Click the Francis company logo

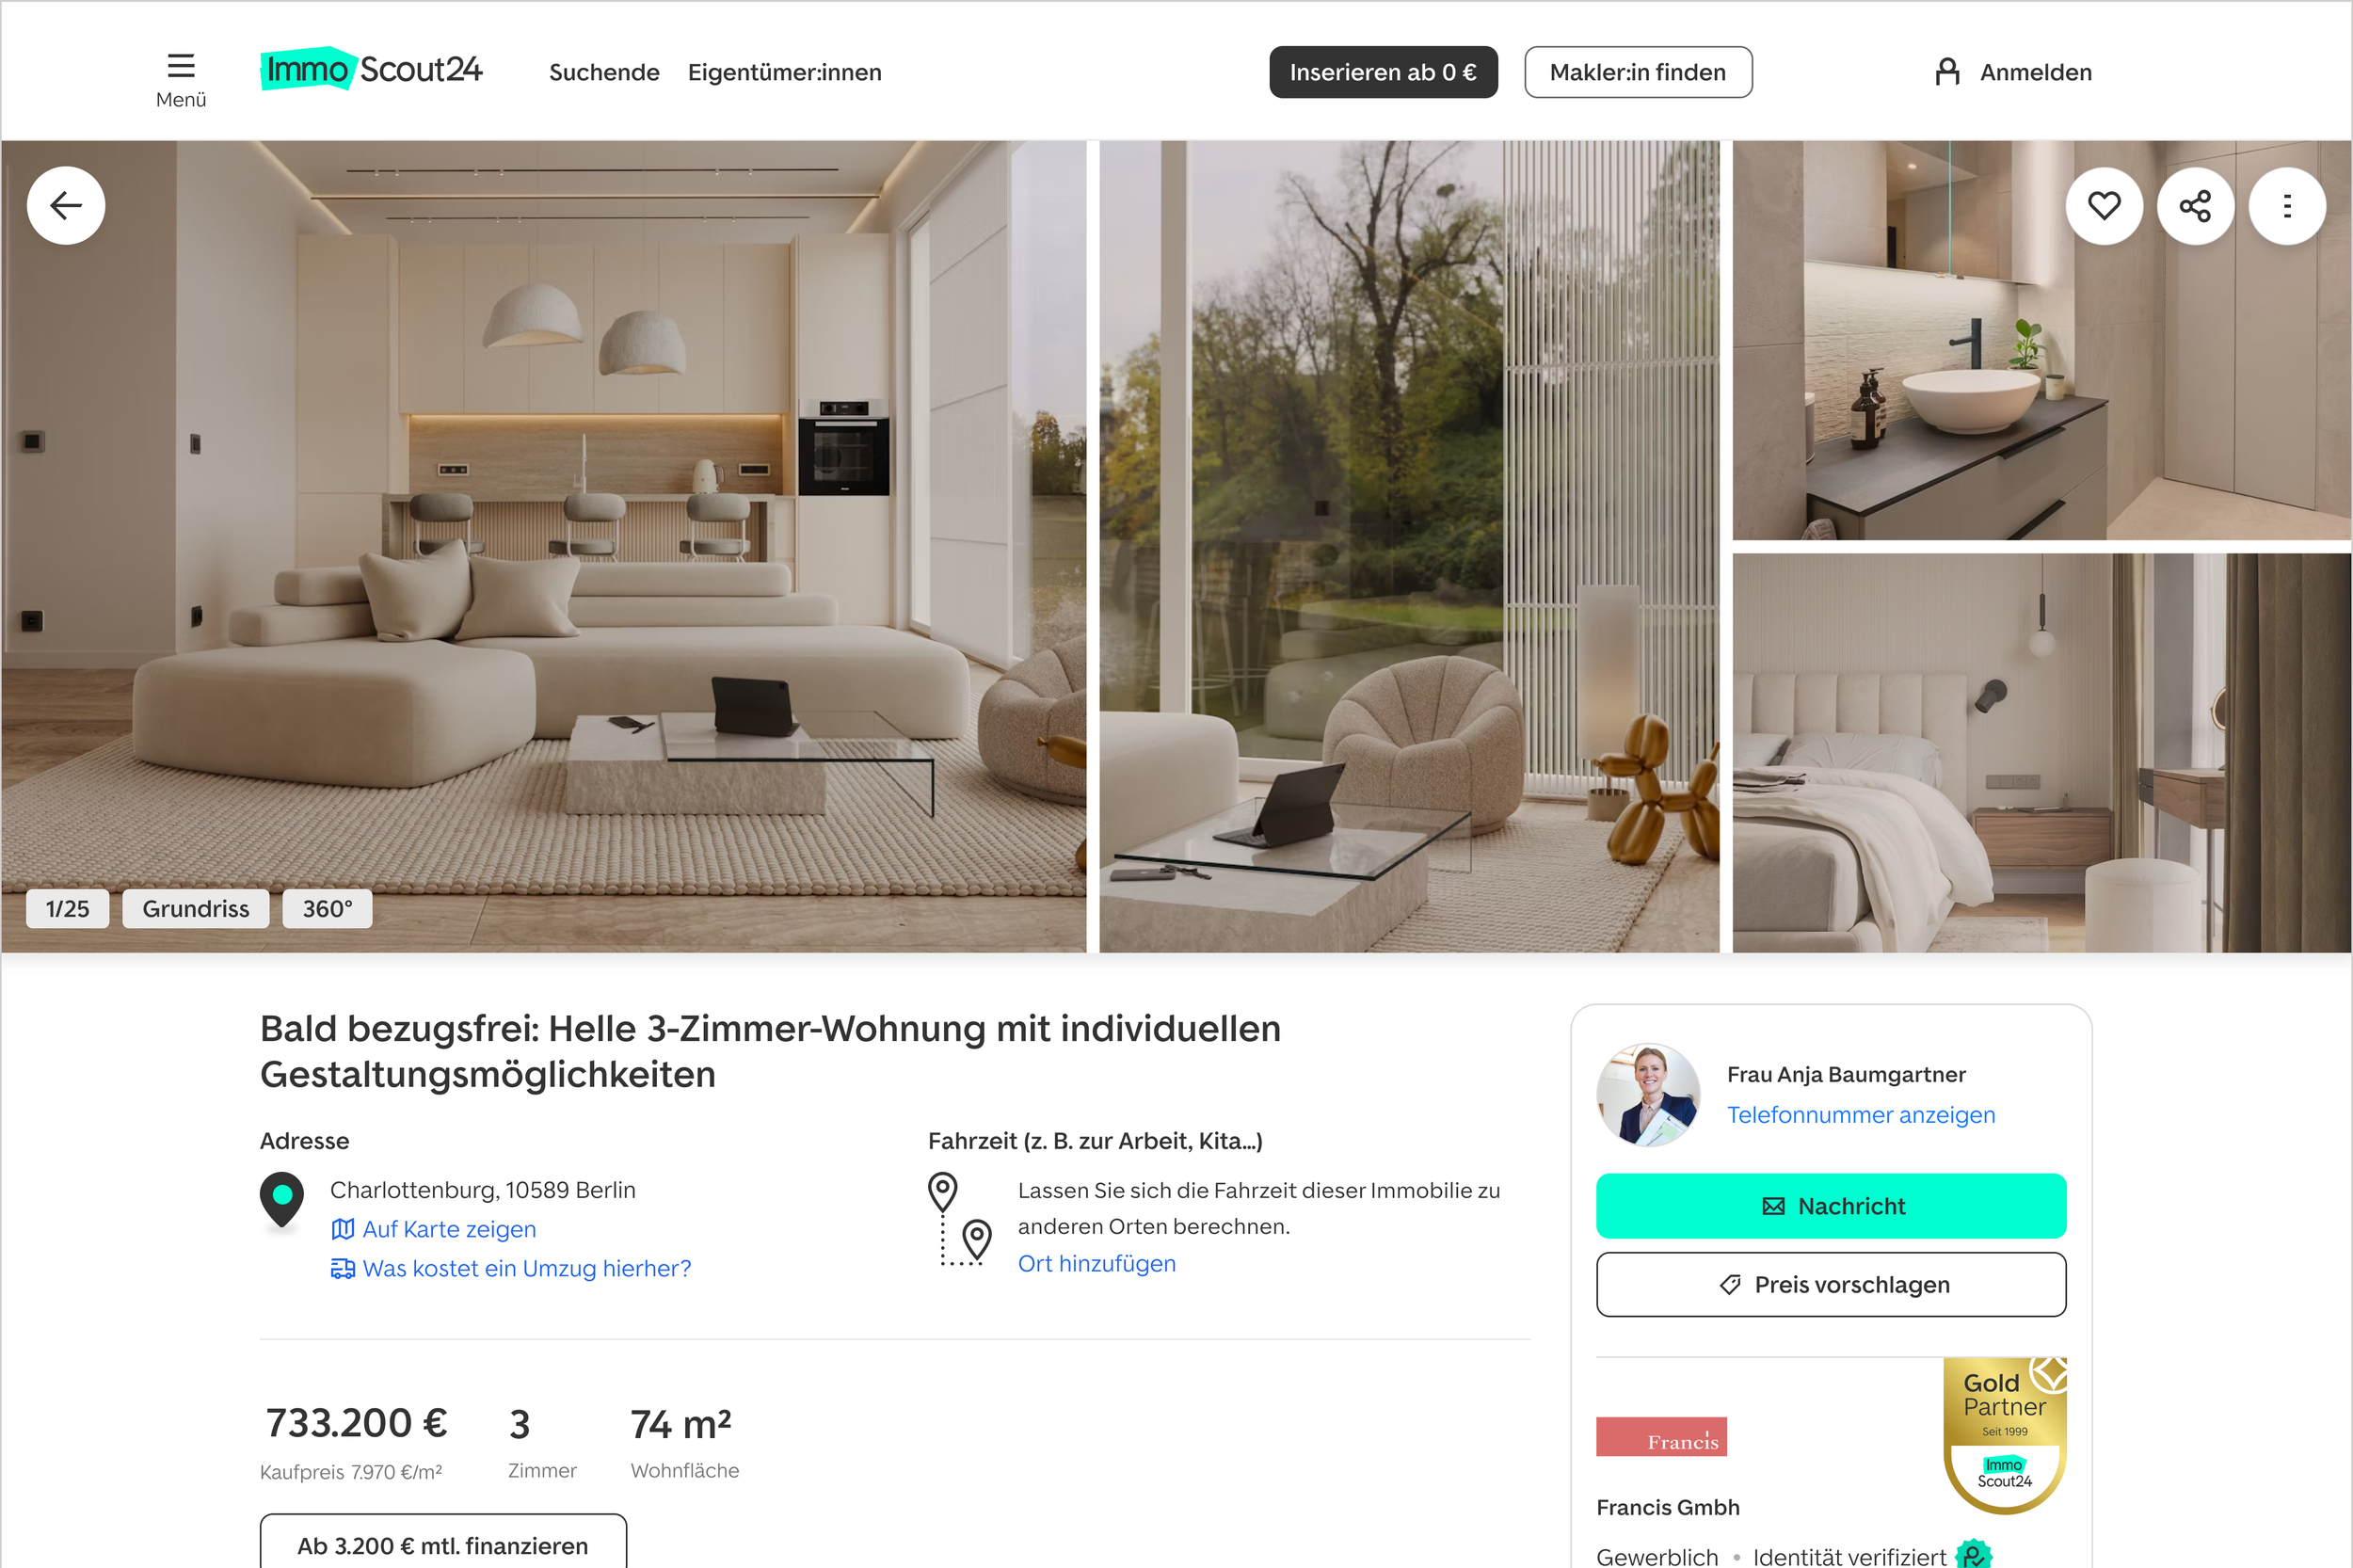(1661, 1436)
